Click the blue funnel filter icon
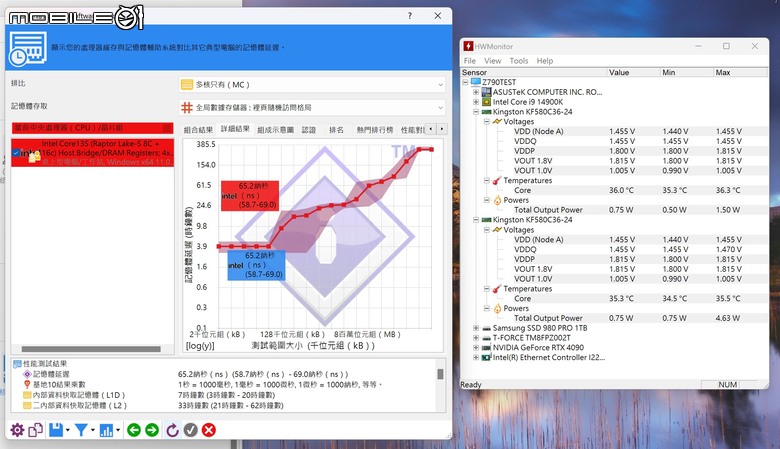 click(81, 430)
